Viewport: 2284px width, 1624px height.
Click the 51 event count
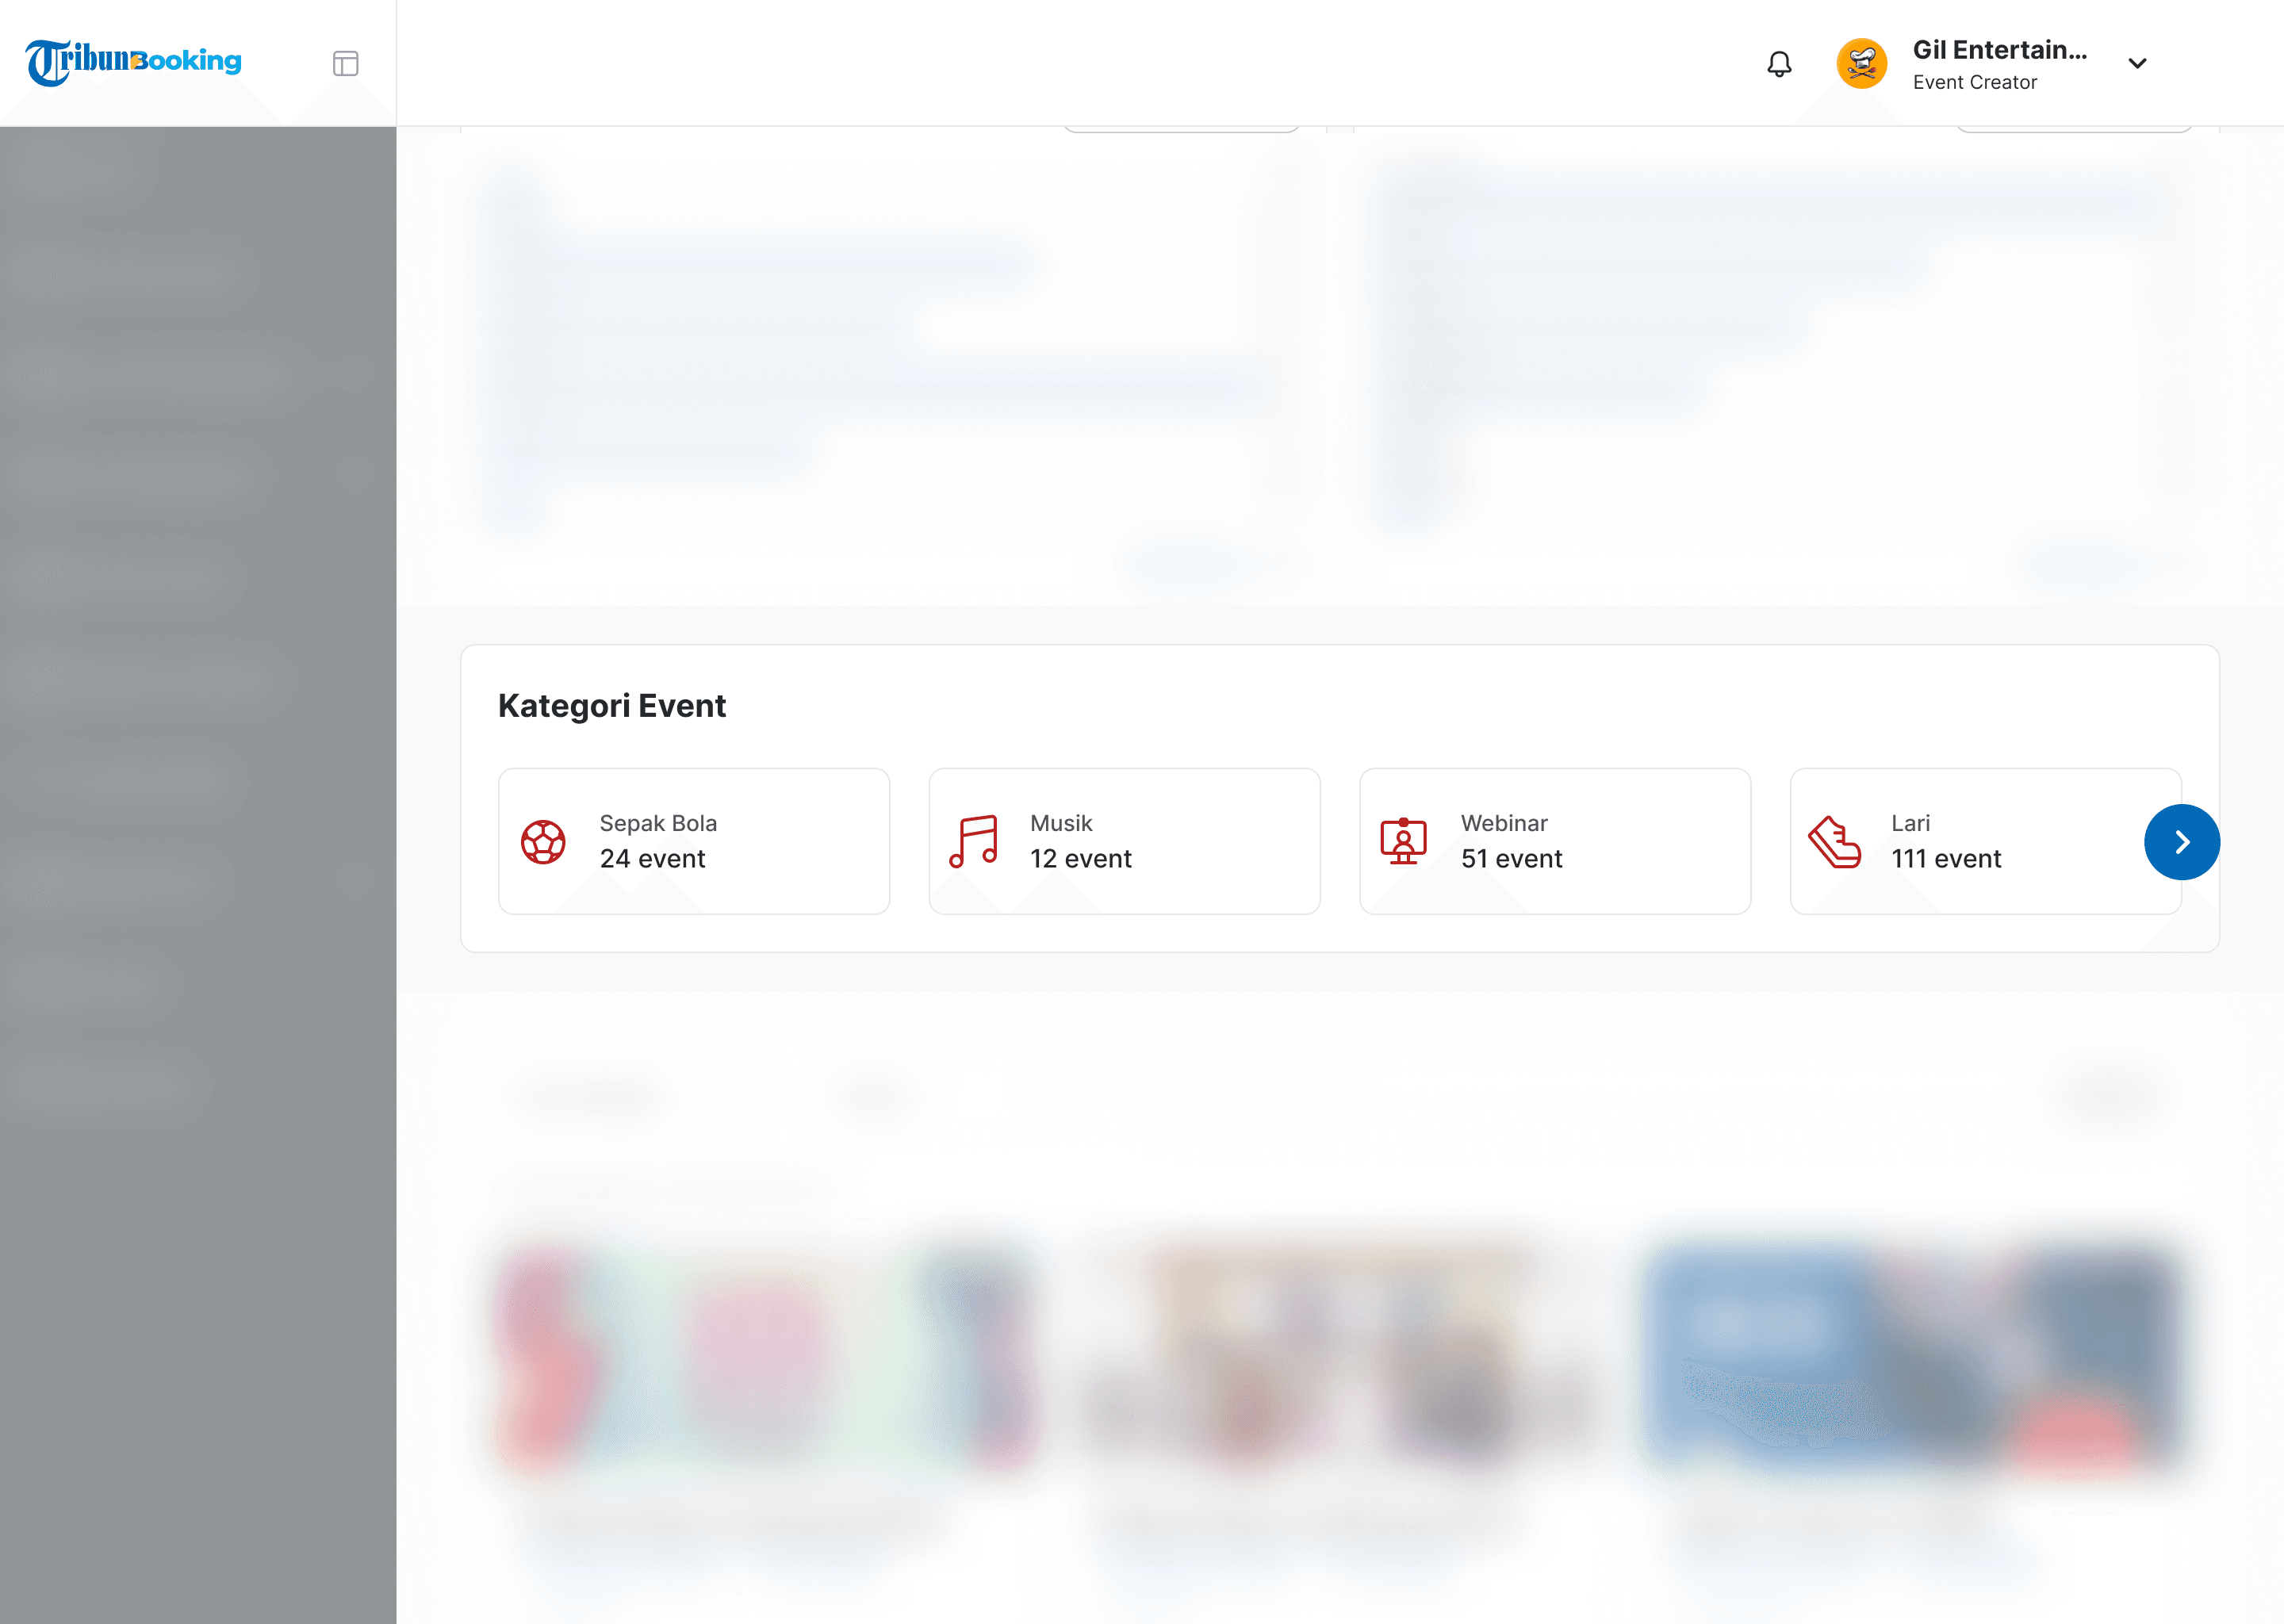(x=1511, y=859)
